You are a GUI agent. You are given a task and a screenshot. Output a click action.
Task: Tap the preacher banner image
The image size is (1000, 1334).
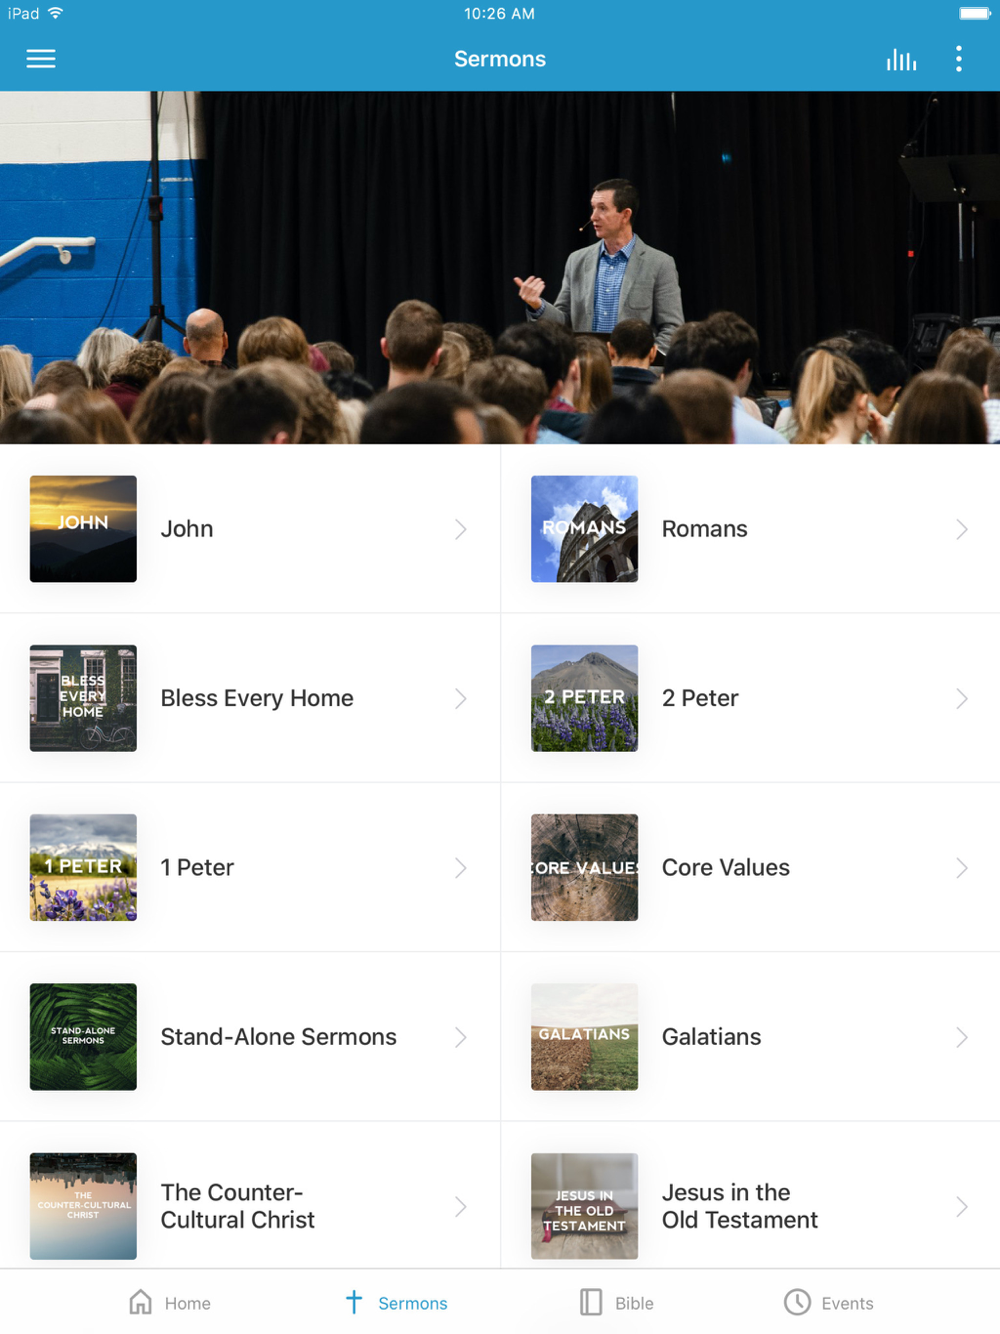coord(500,267)
